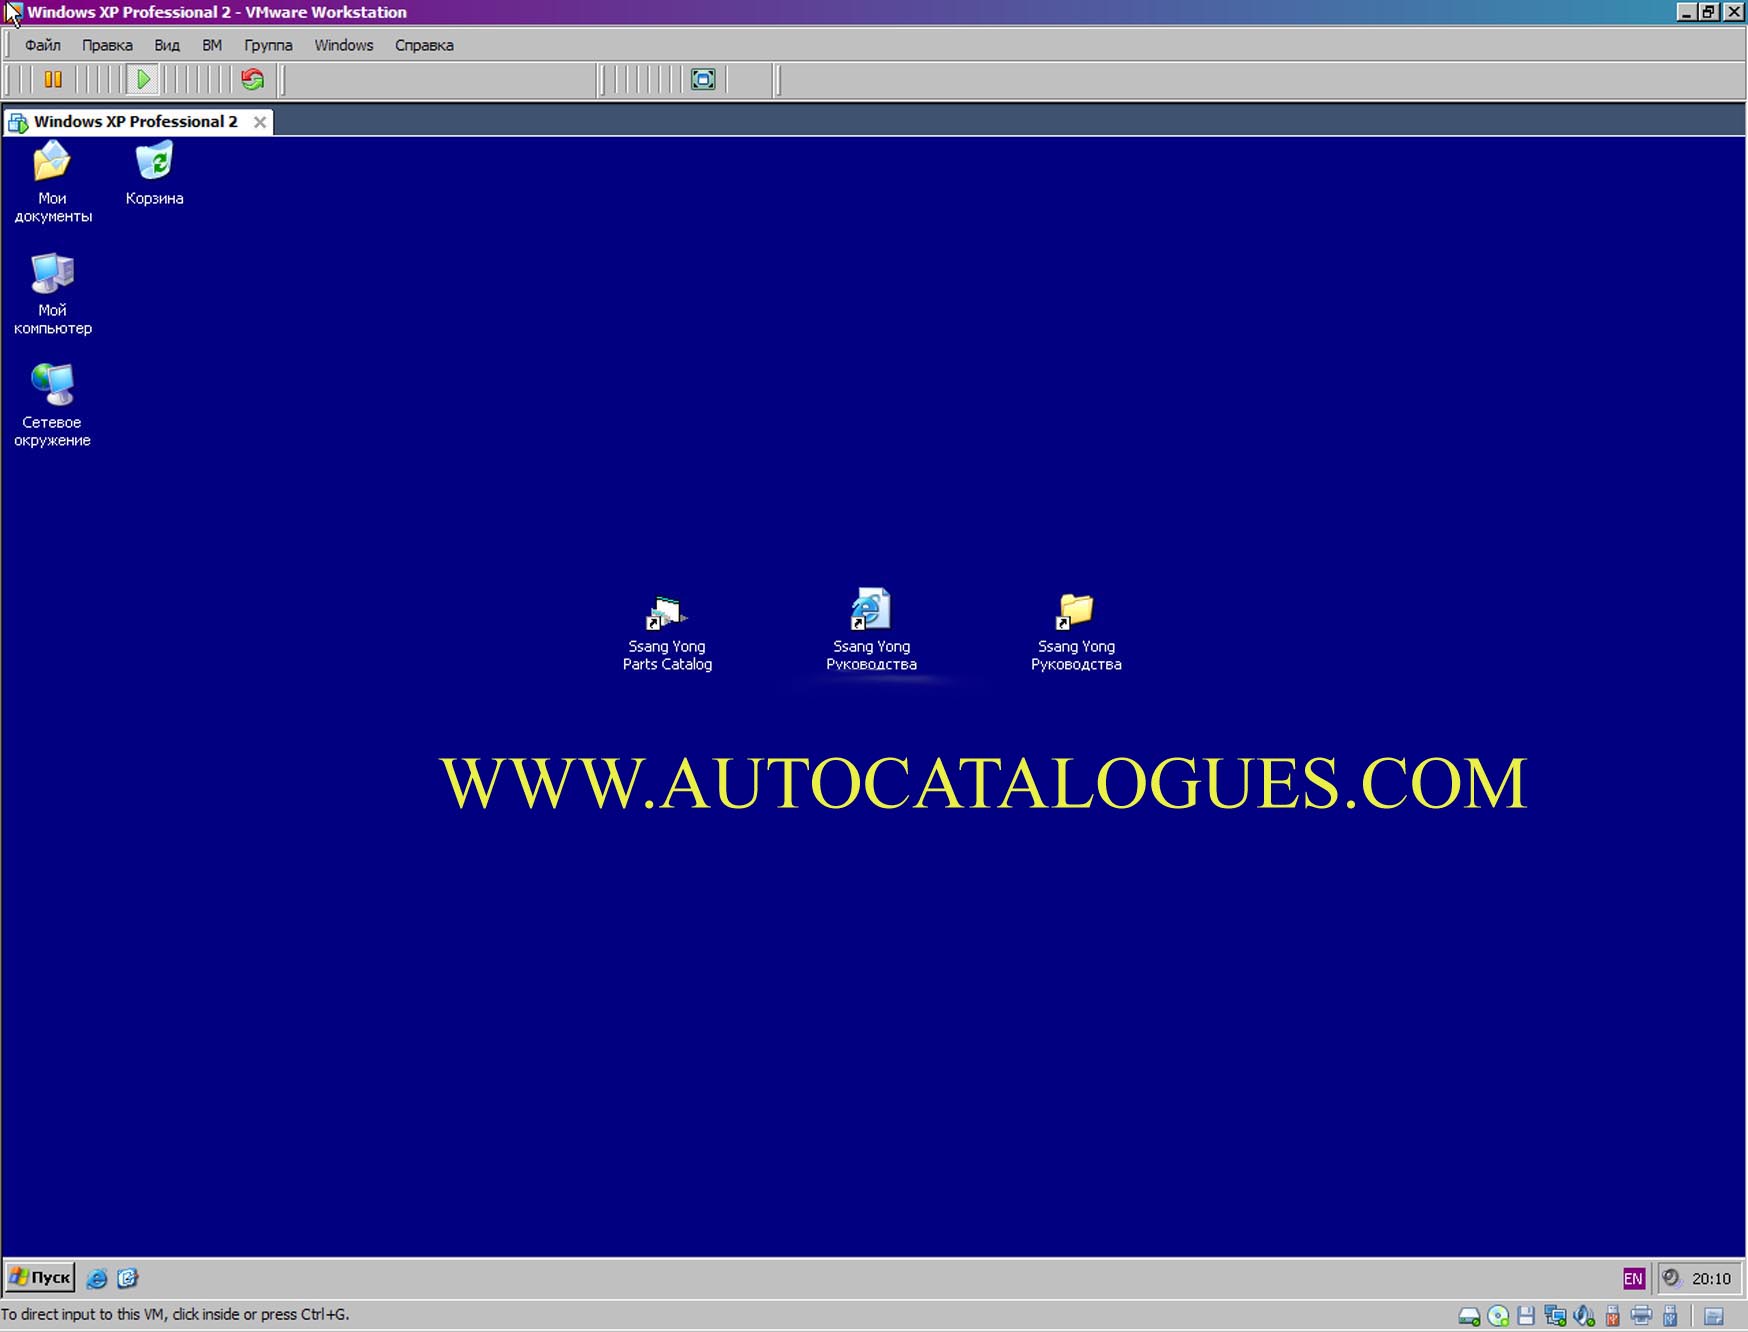
Task: Click the printer device status icon
Action: tap(1641, 1316)
